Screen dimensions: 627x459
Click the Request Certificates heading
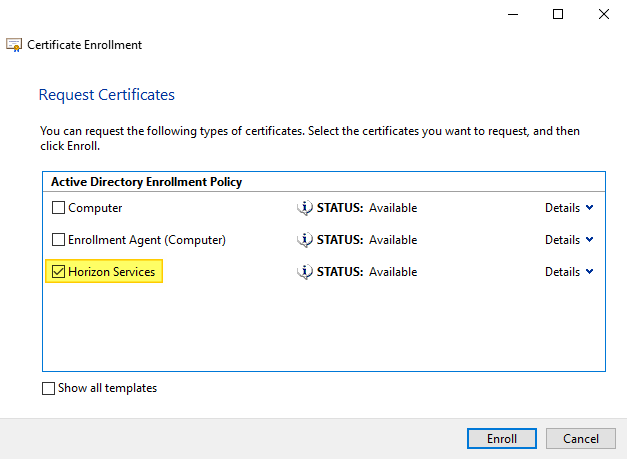point(106,95)
